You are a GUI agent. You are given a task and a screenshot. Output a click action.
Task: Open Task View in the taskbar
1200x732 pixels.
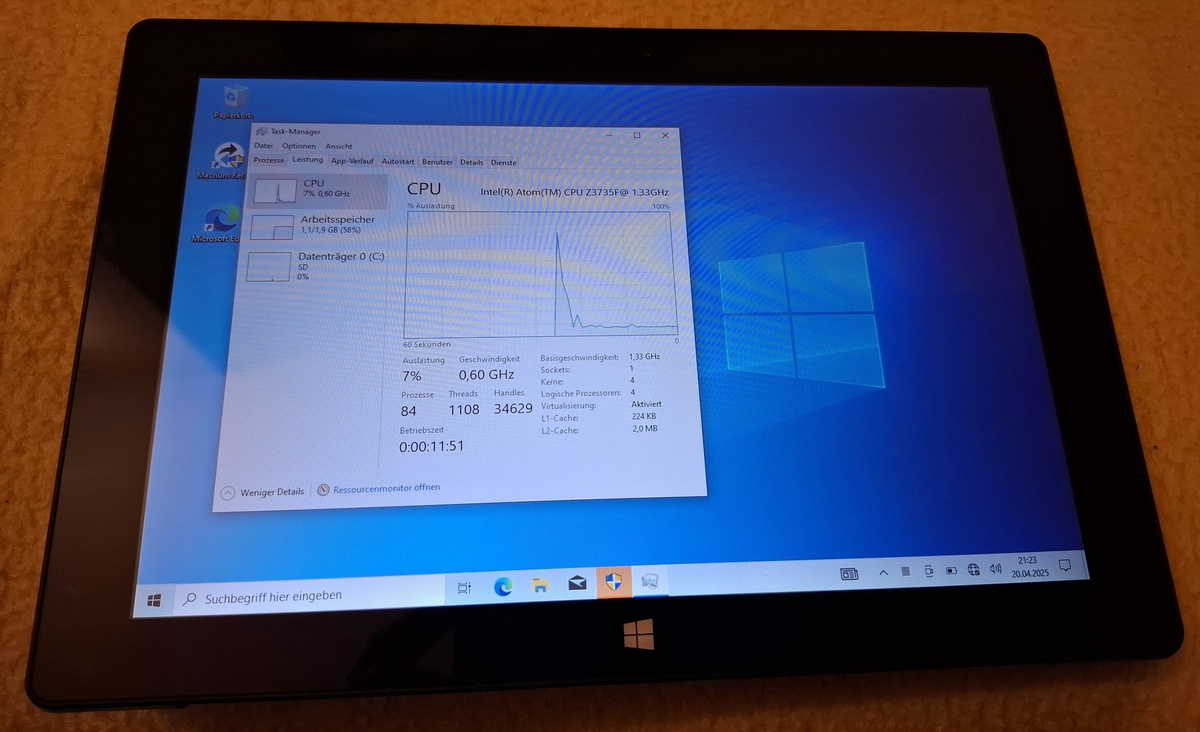(464, 589)
